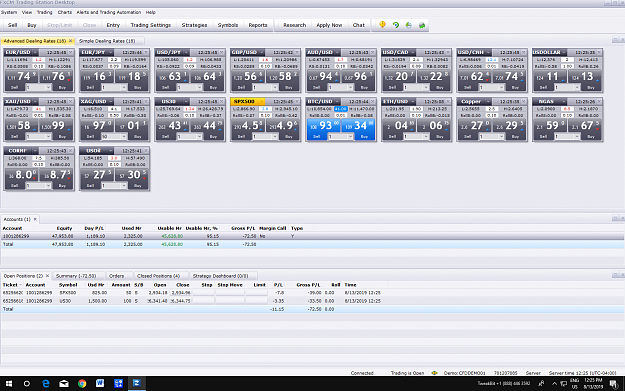Viewport: 625px width, 391px height.
Task: Click the Research toolbar button
Action: click(x=295, y=25)
